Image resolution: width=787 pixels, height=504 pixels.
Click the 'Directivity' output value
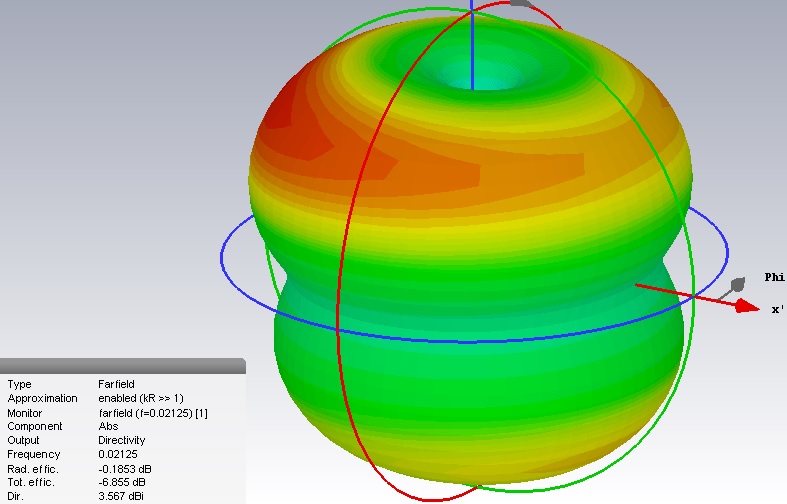pyautogui.click(x=121, y=440)
